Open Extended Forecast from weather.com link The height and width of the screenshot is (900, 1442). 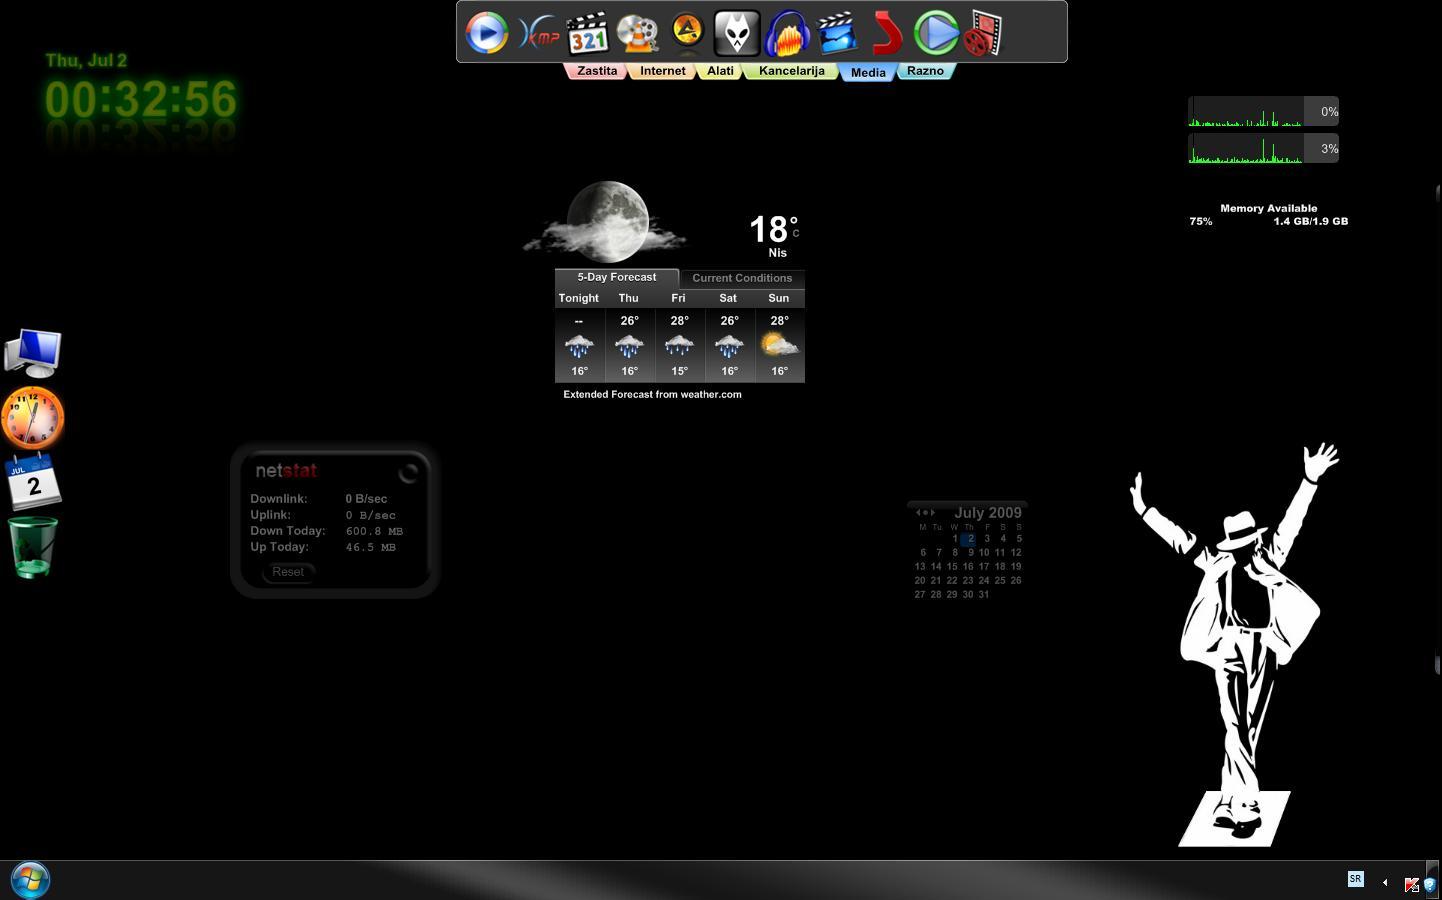(x=652, y=394)
